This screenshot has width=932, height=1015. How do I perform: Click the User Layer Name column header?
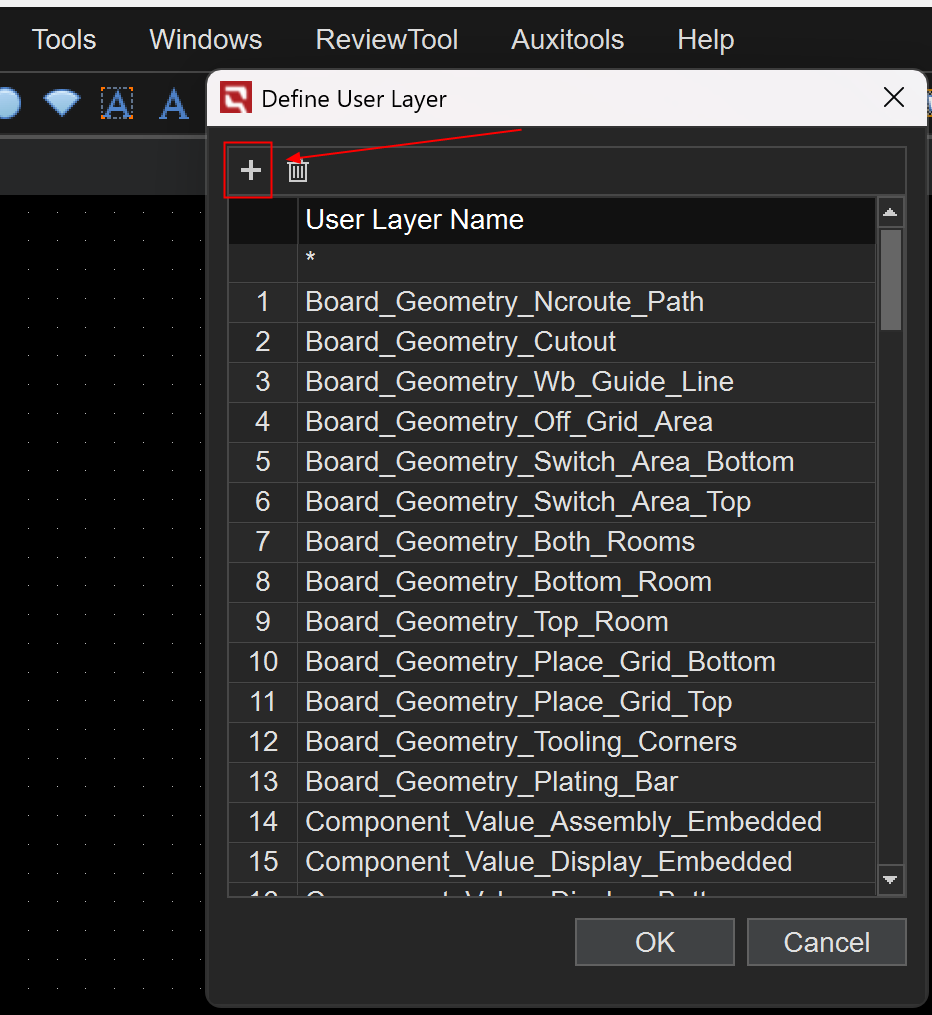(x=585, y=220)
